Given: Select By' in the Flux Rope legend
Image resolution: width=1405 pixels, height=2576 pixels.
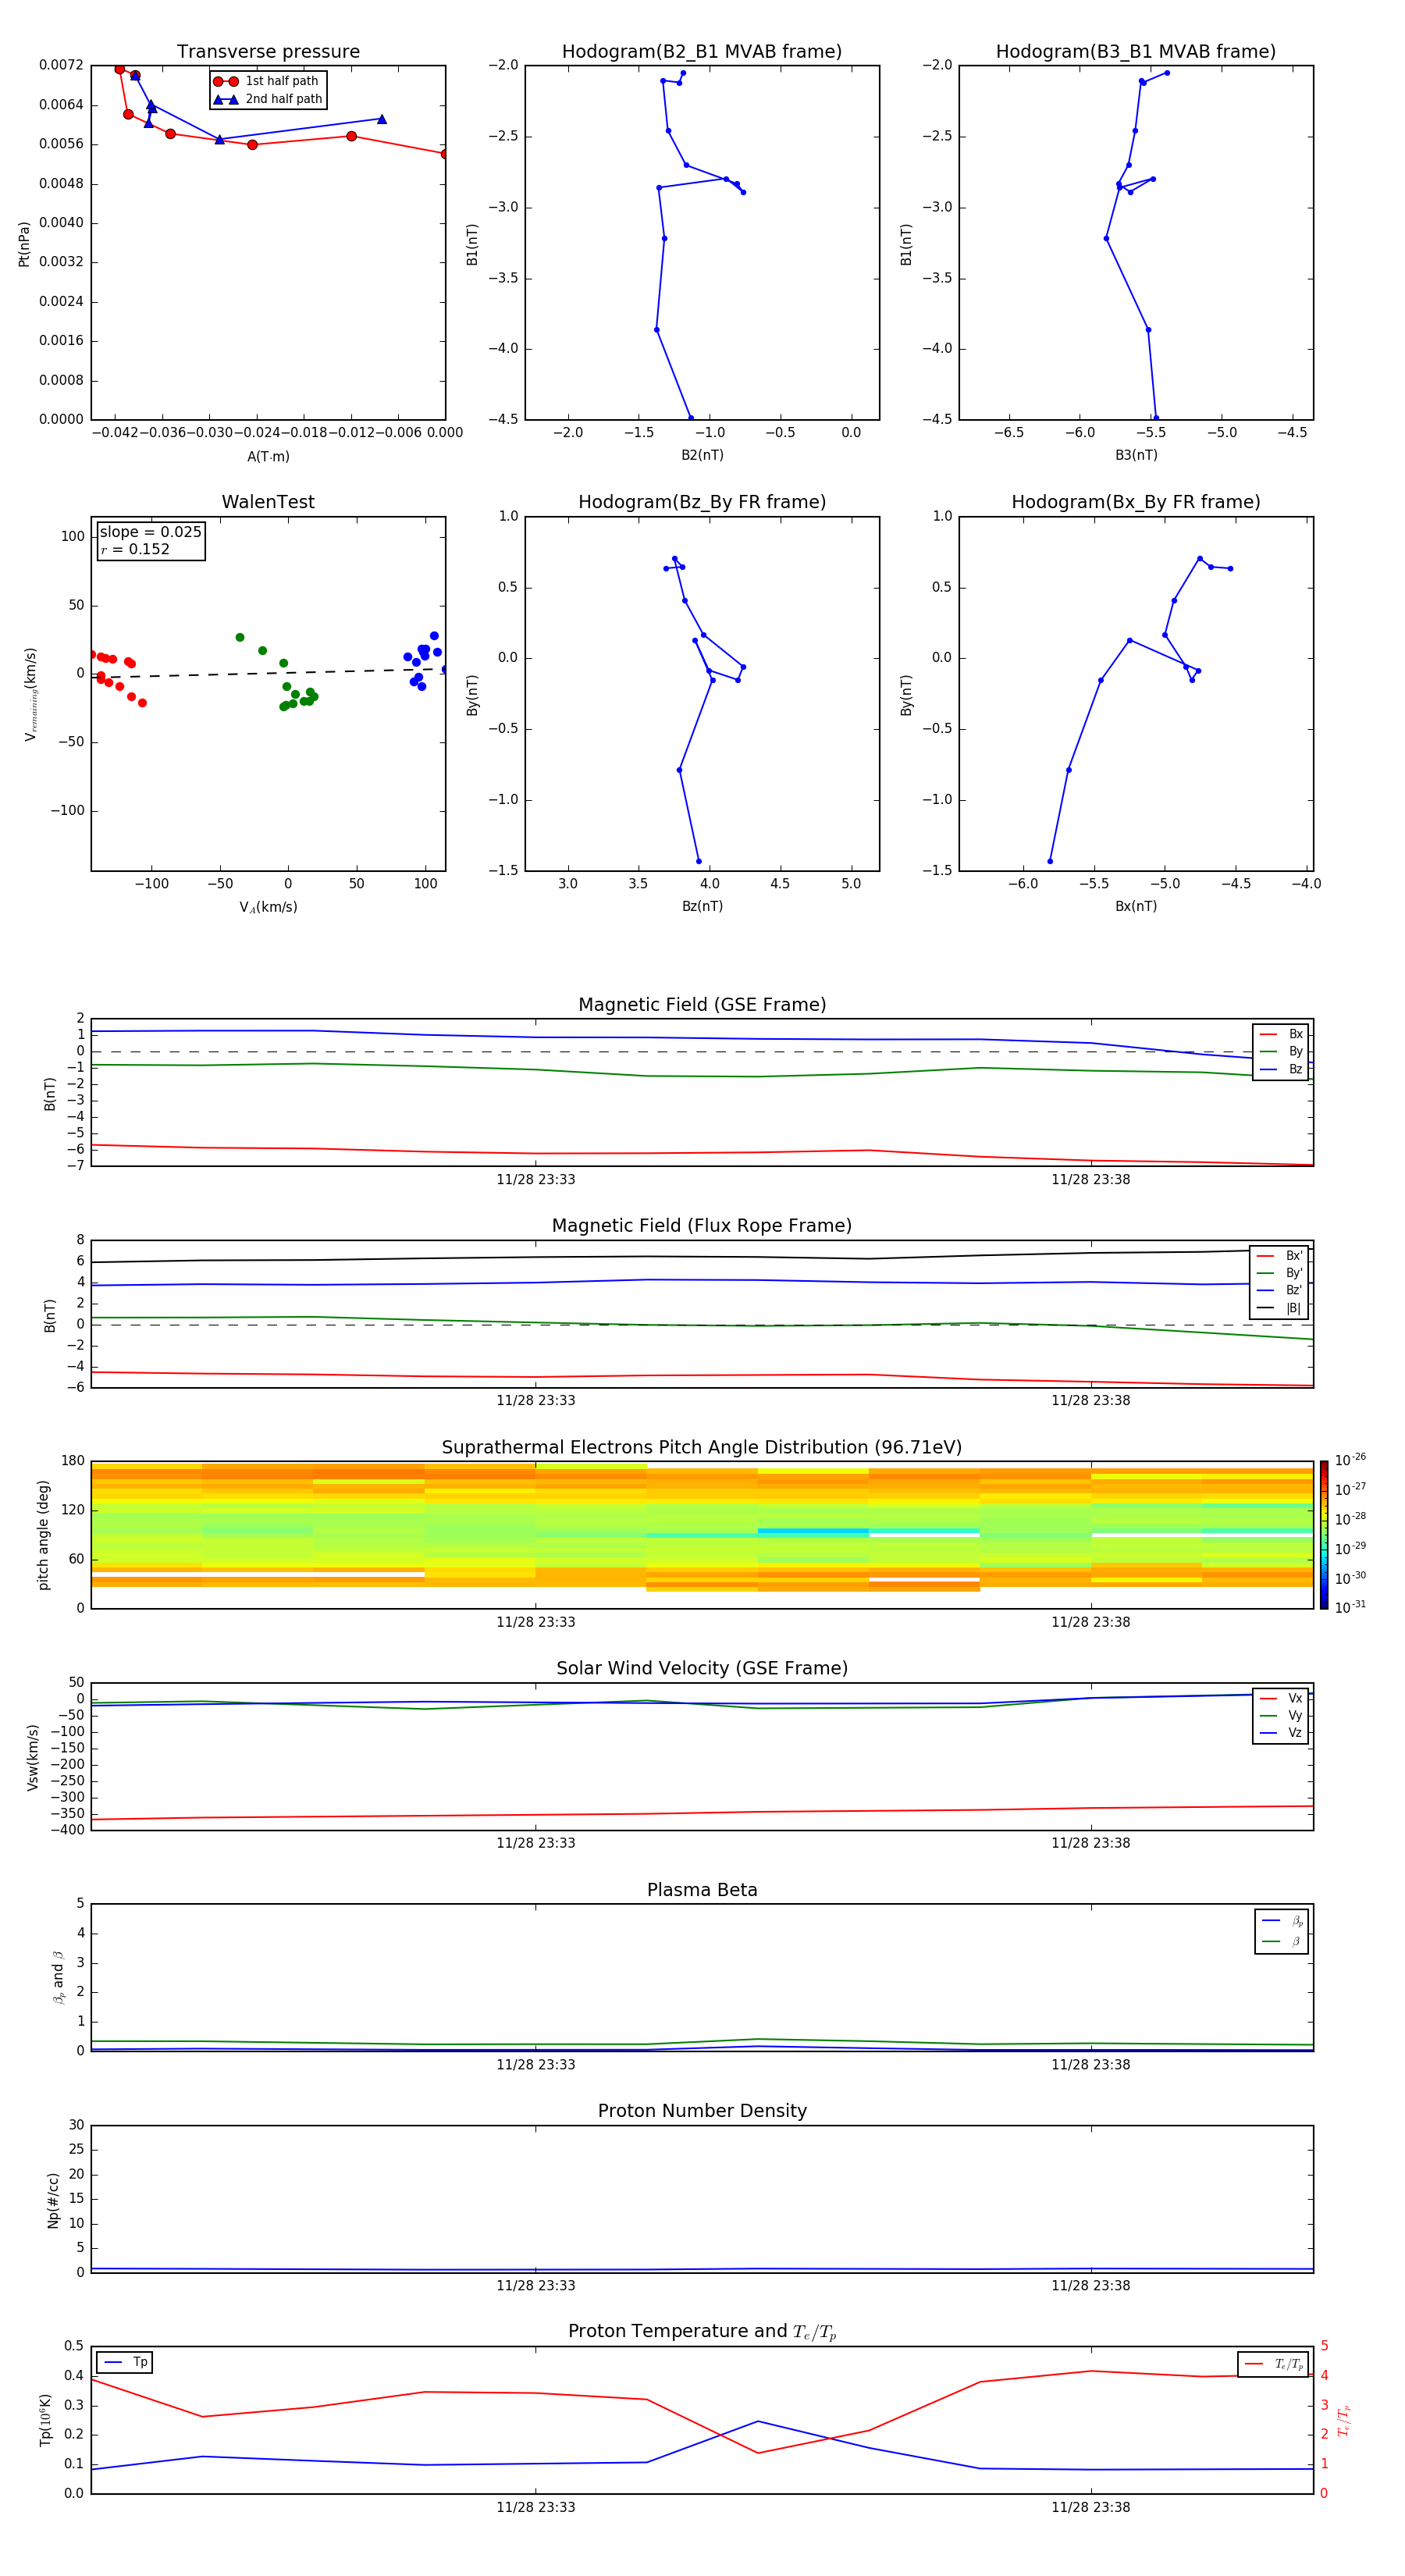Looking at the screenshot, I should tap(1281, 1273).
